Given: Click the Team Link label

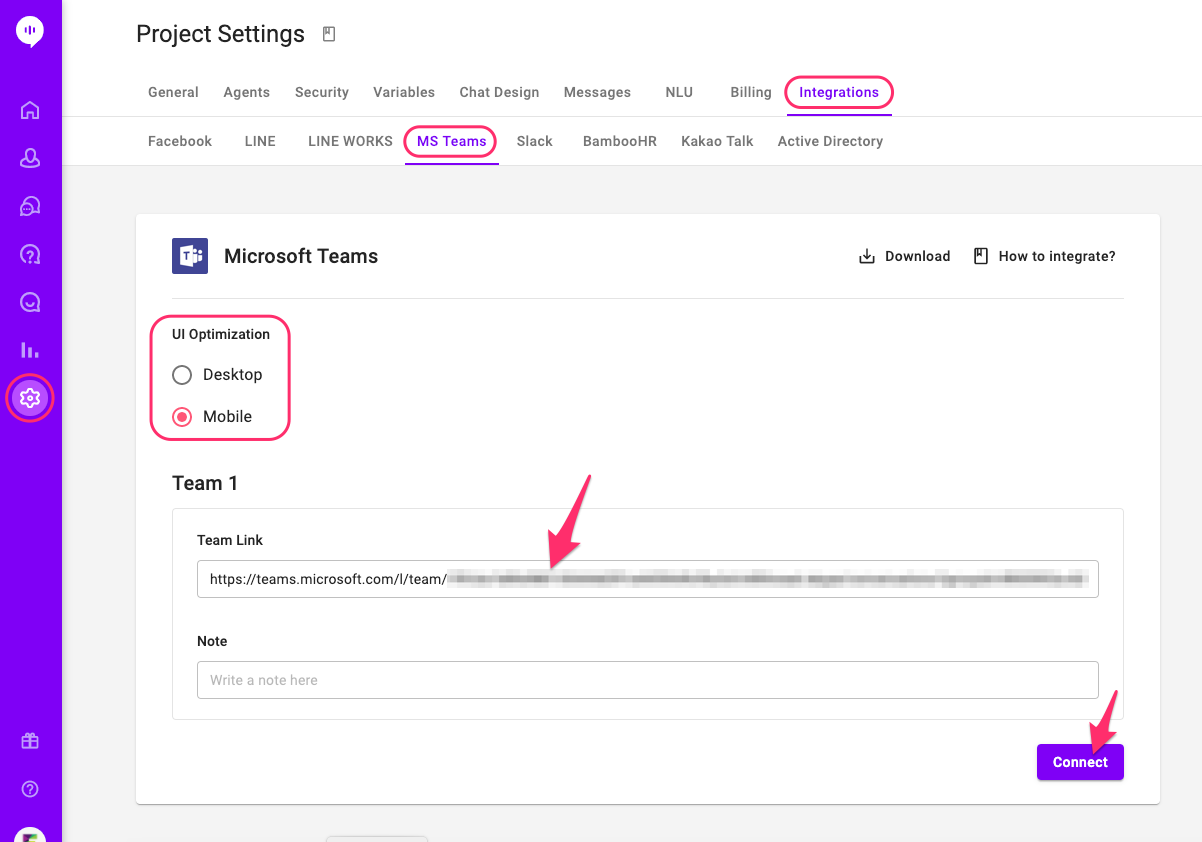Looking at the screenshot, I should tap(230, 540).
